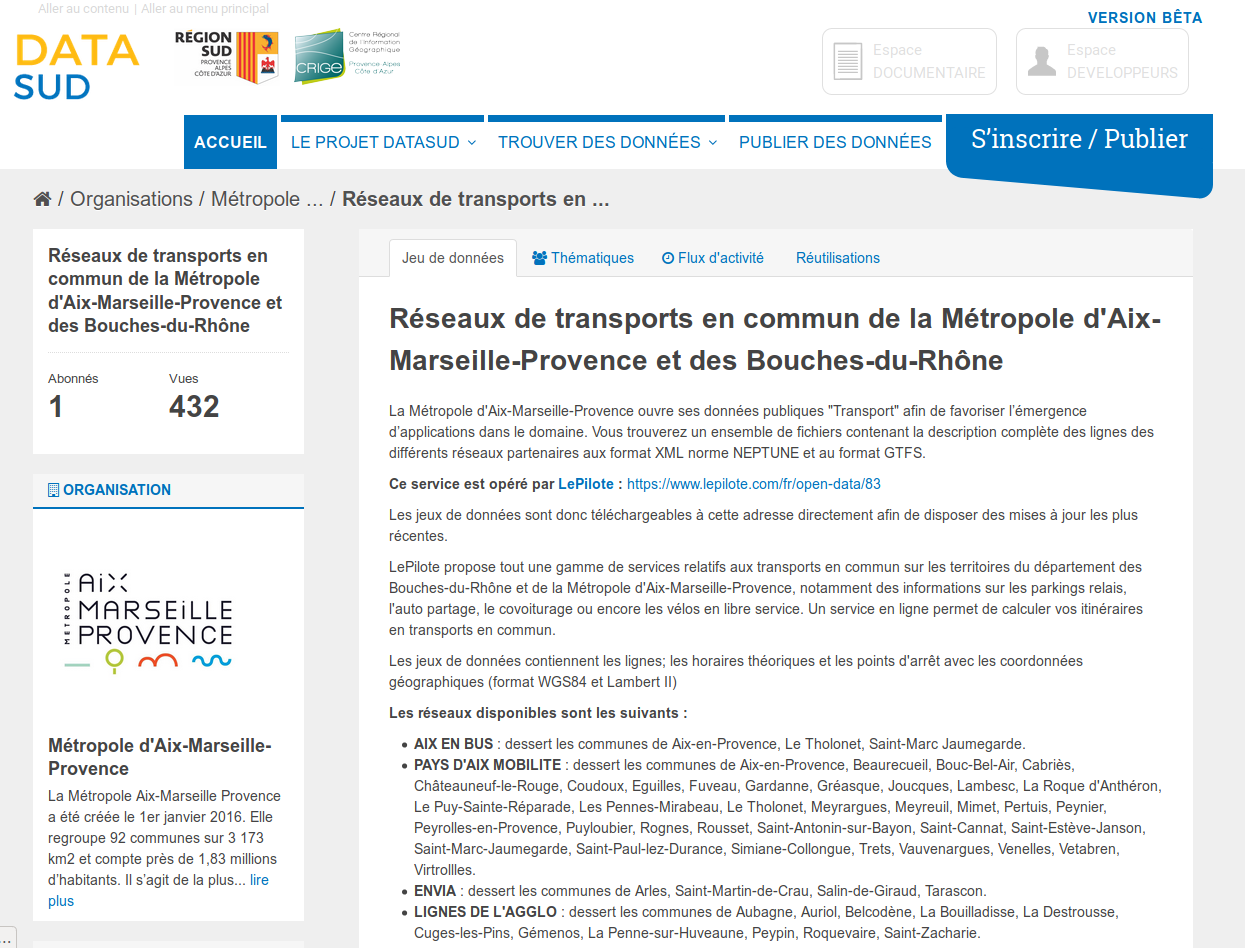Select the Jeu de données tab
This screenshot has height=948, width=1245.
[453, 258]
